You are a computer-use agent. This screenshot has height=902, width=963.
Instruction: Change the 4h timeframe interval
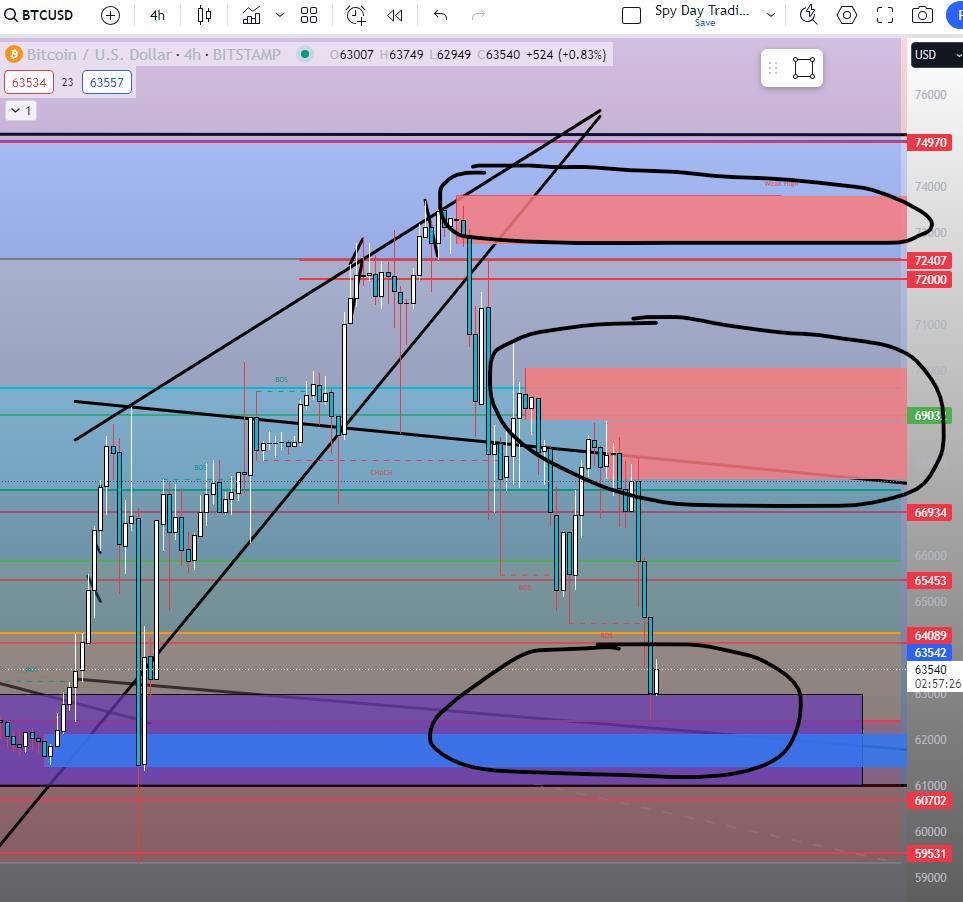click(x=158, y=15)
